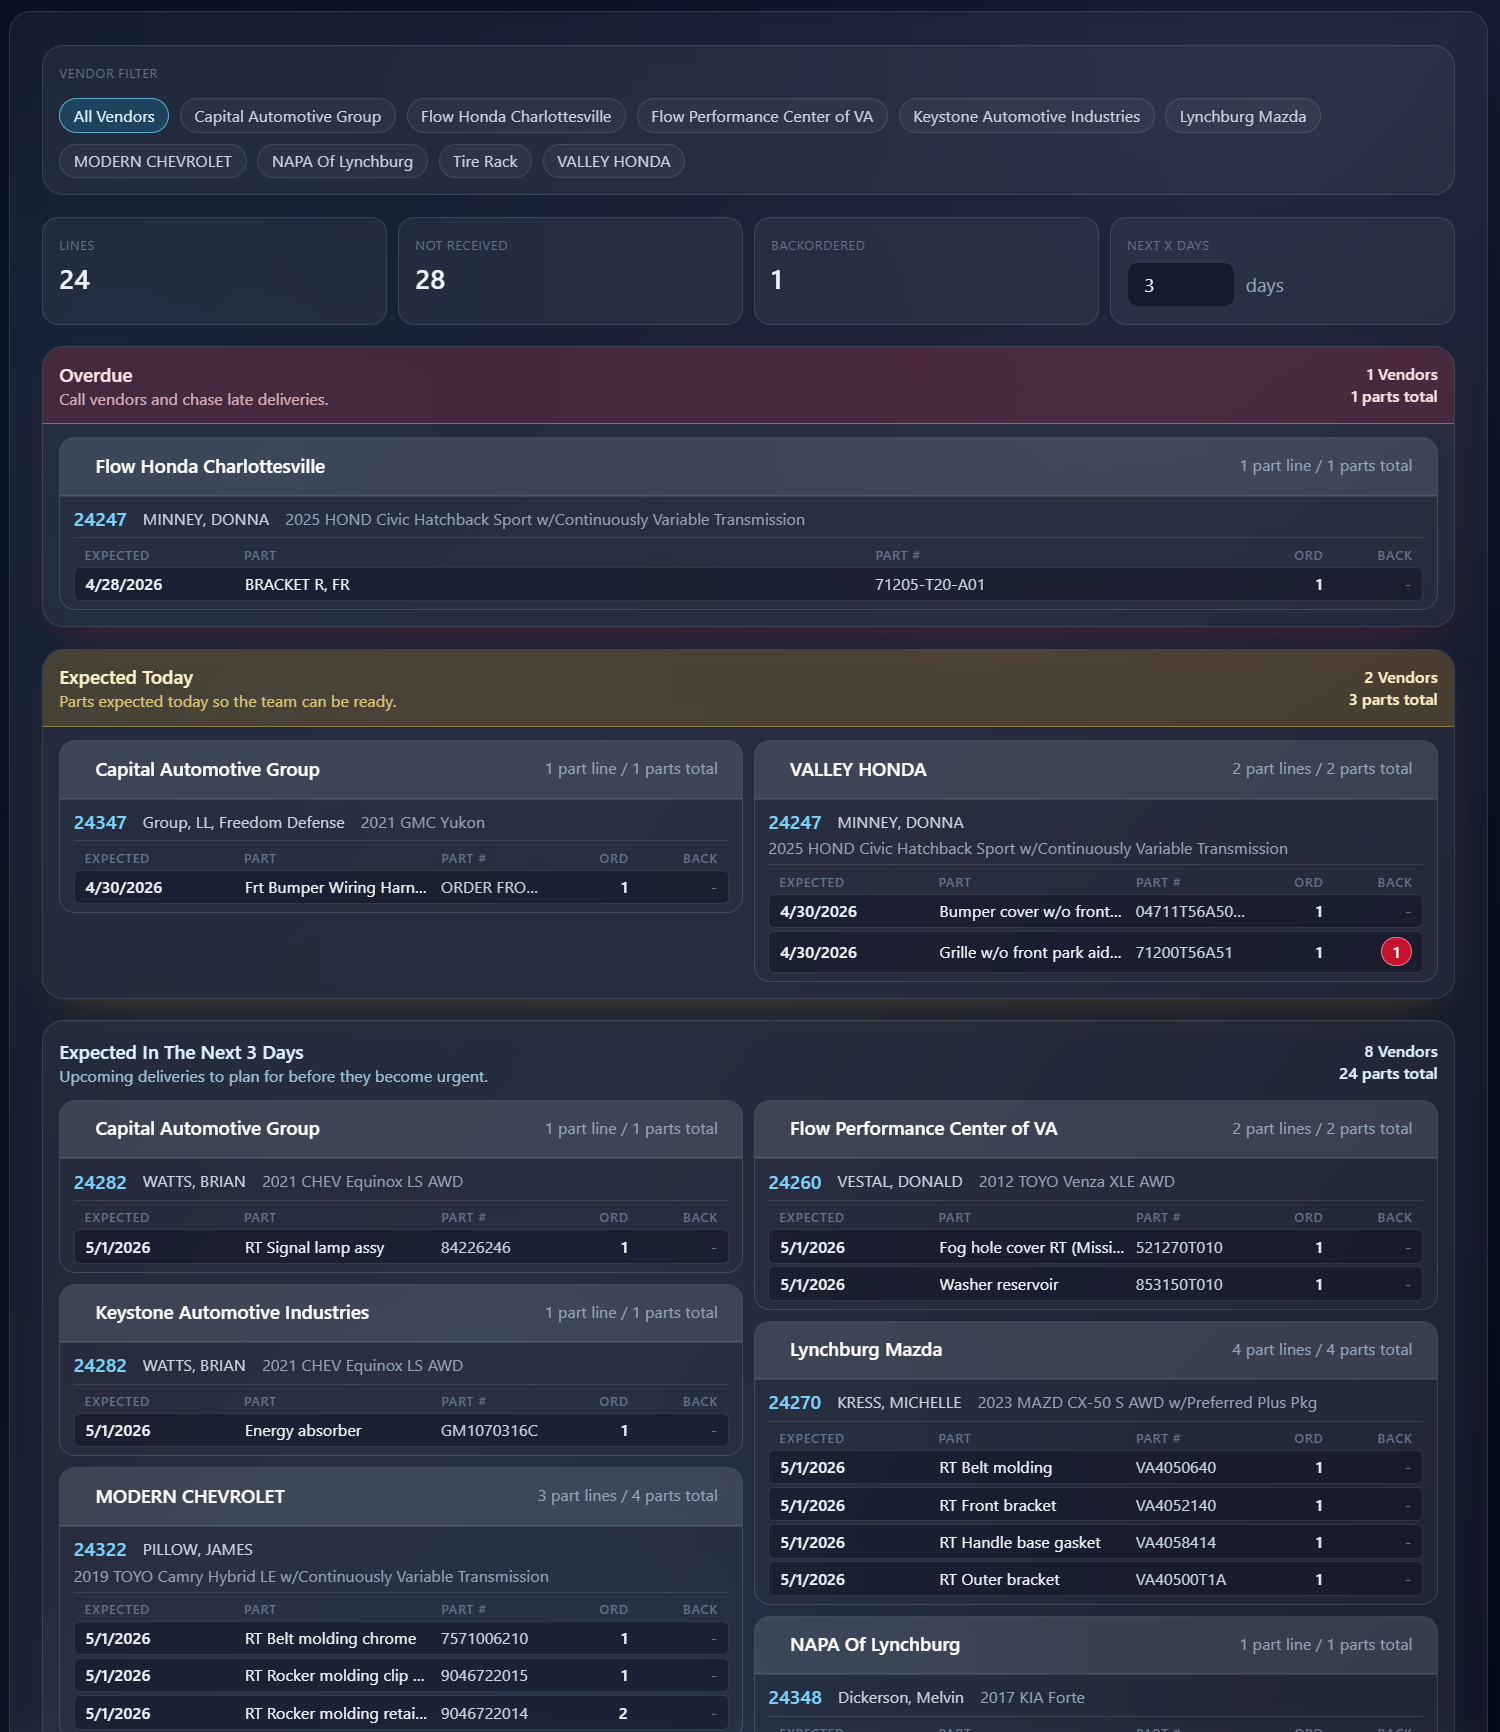Click part number GM1070316C
The image size is (1500, 1732).
(489, 1431)
